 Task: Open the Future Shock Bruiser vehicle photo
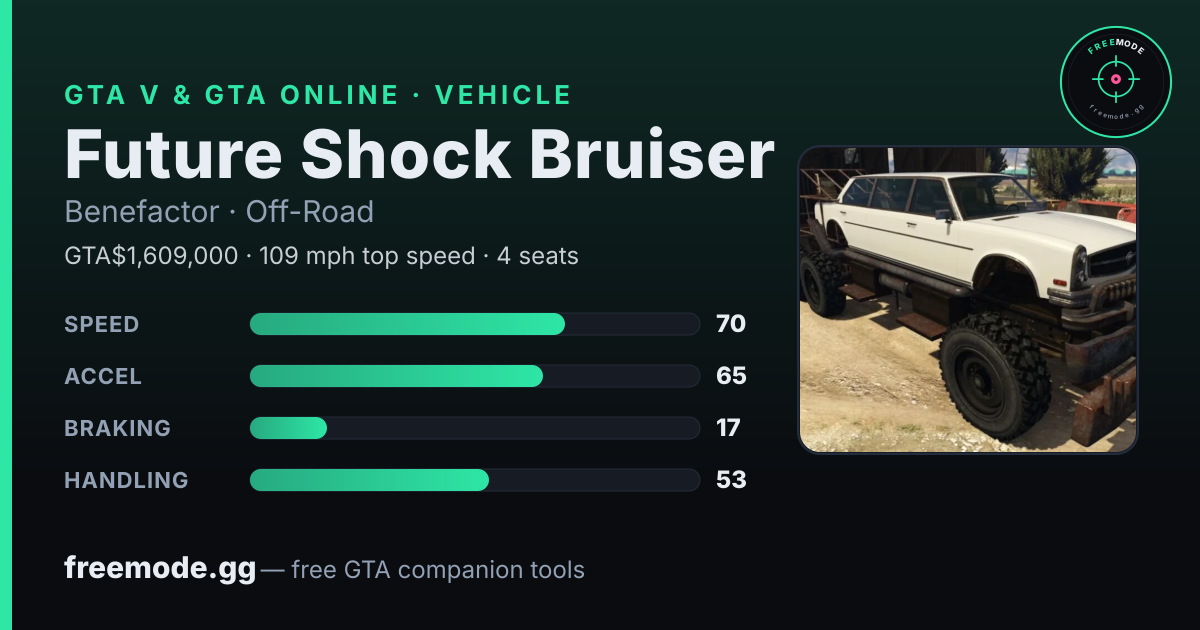(x=968, y=300)
